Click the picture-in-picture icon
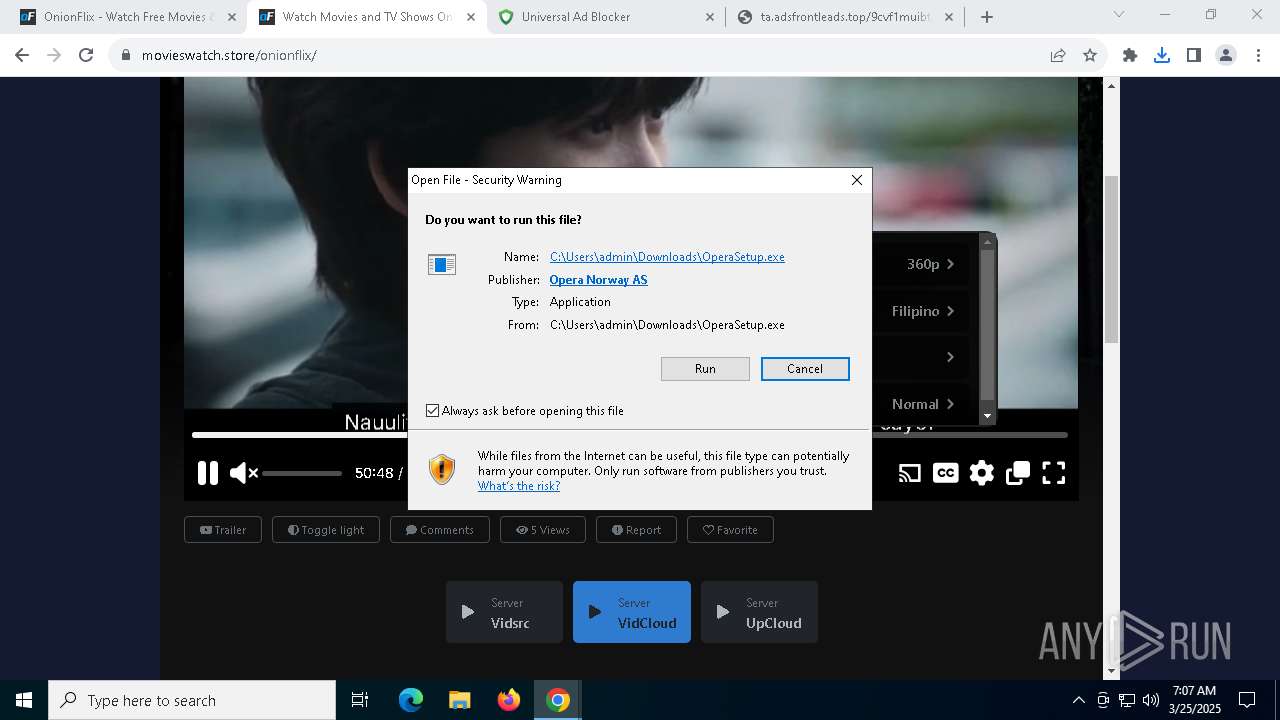This screenshot has height=720, width=1280. pos(1018,473)
